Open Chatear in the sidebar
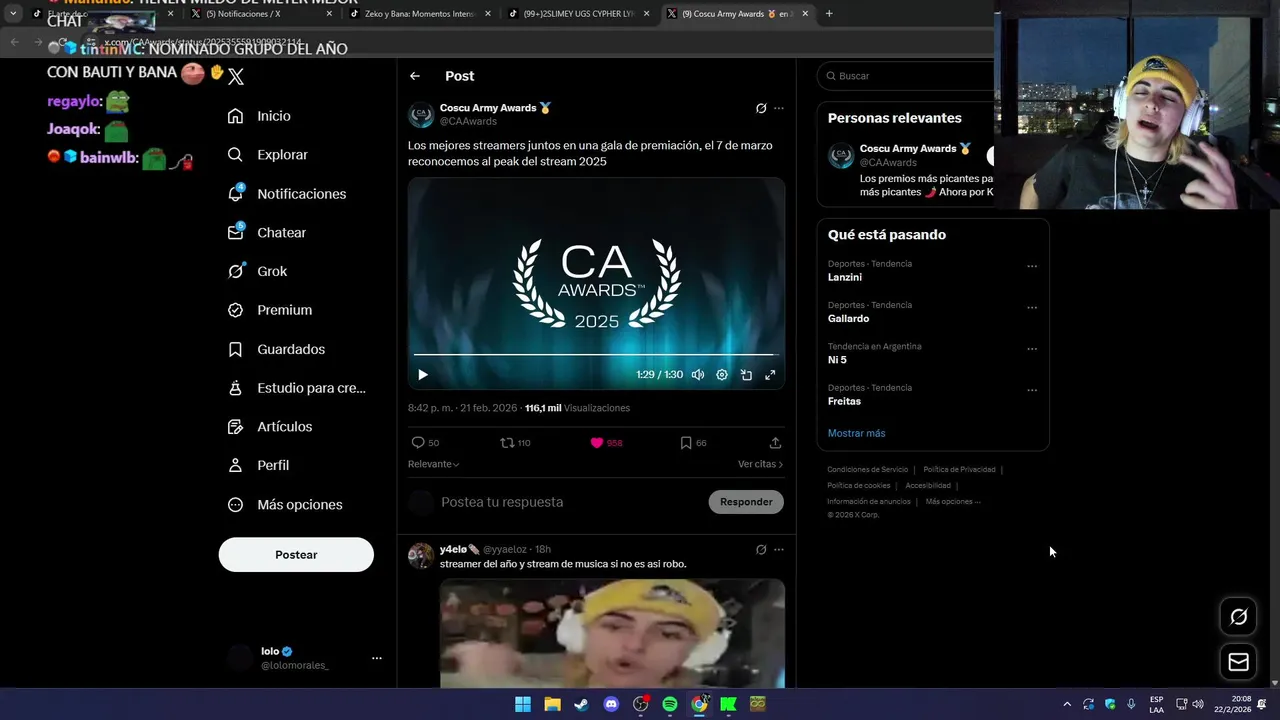 point(267,232)
